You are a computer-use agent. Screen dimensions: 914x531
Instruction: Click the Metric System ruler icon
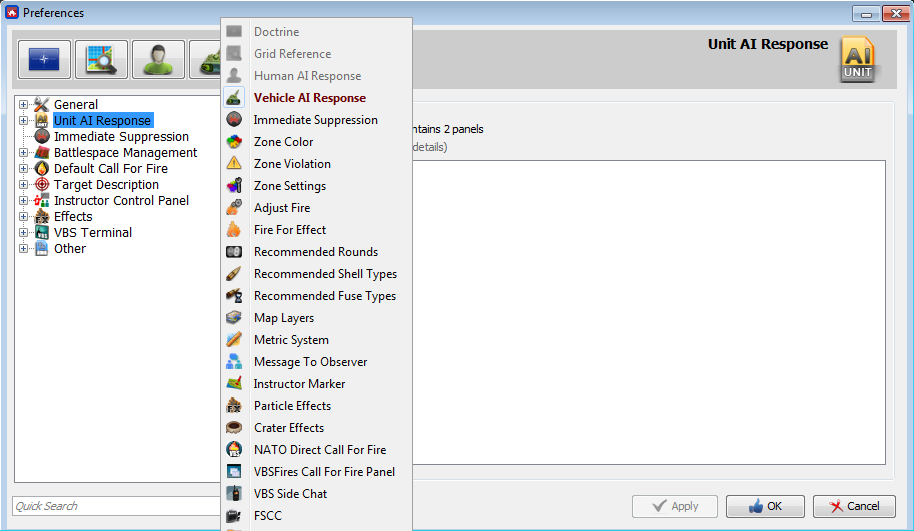[x=234, y=339]
